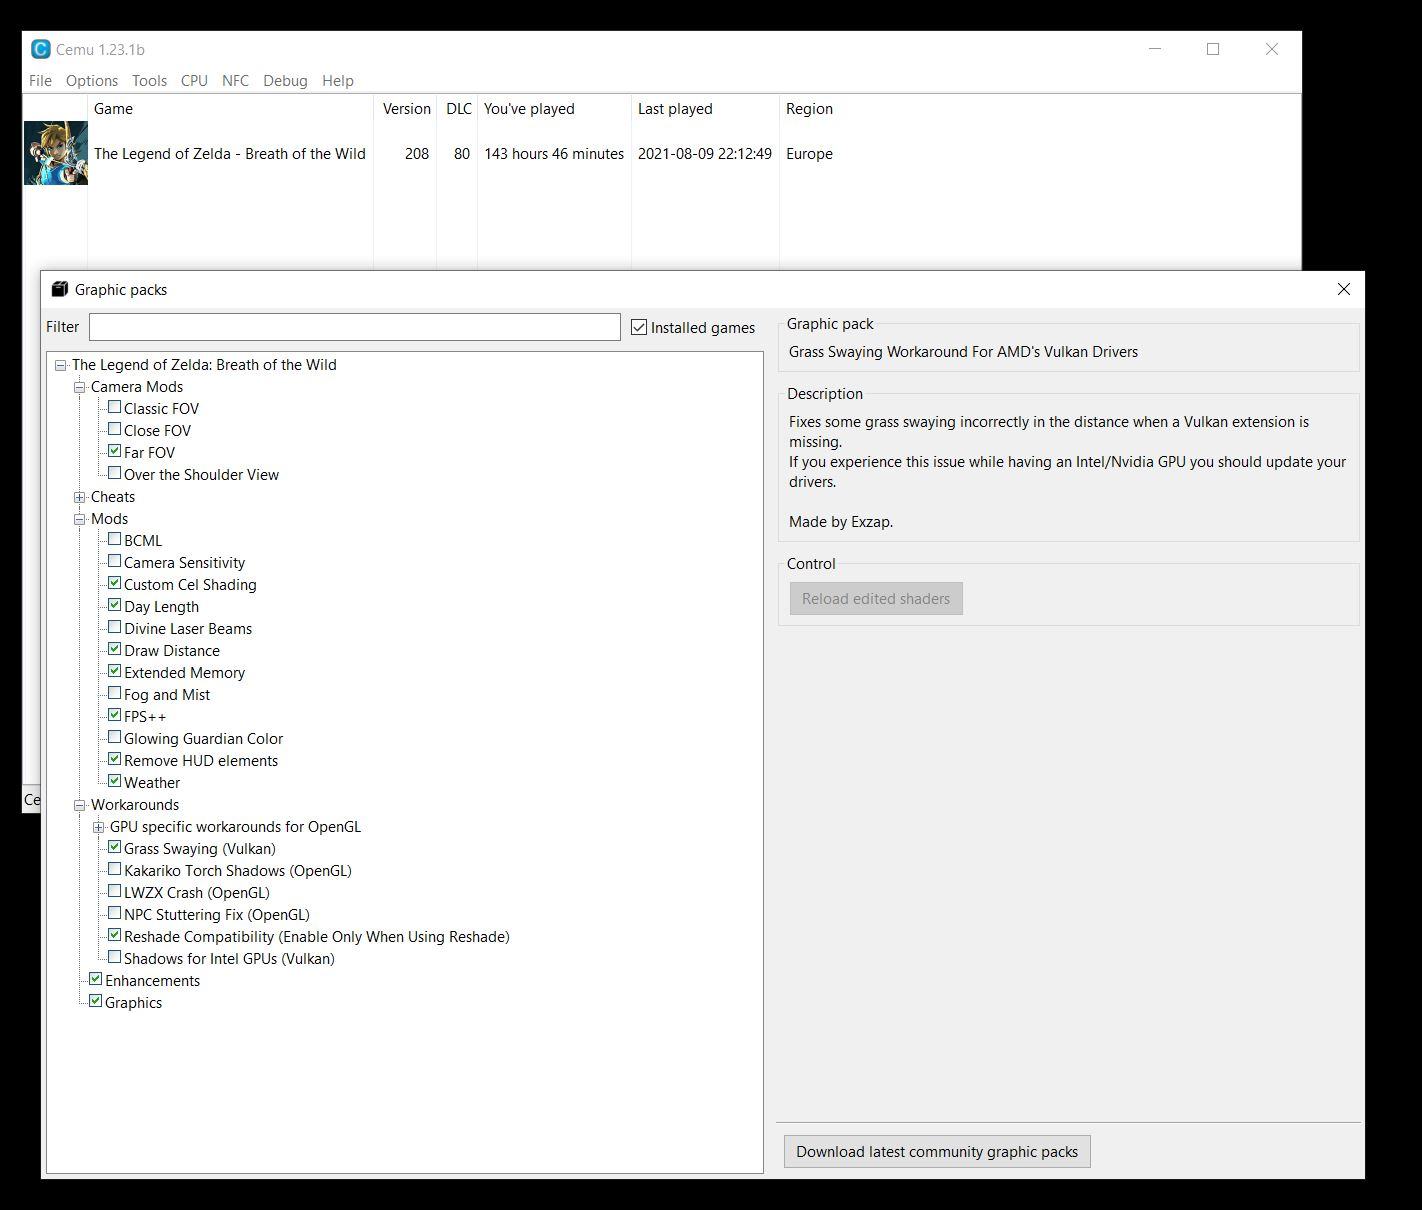This screenshot has width=1422, height=1210.
Task: Enable the Fog and Mist checkbox
Action: (x=114, y=693)
